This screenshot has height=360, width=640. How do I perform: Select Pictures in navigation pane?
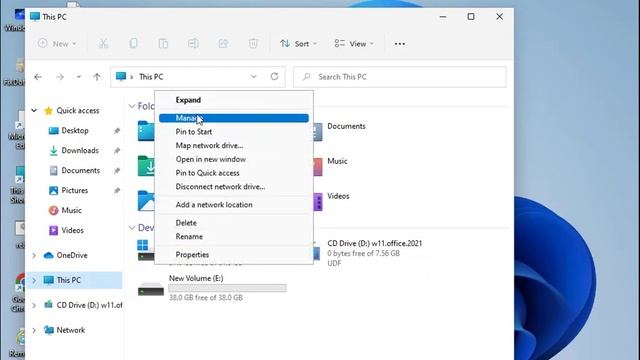tap(74, 191)
